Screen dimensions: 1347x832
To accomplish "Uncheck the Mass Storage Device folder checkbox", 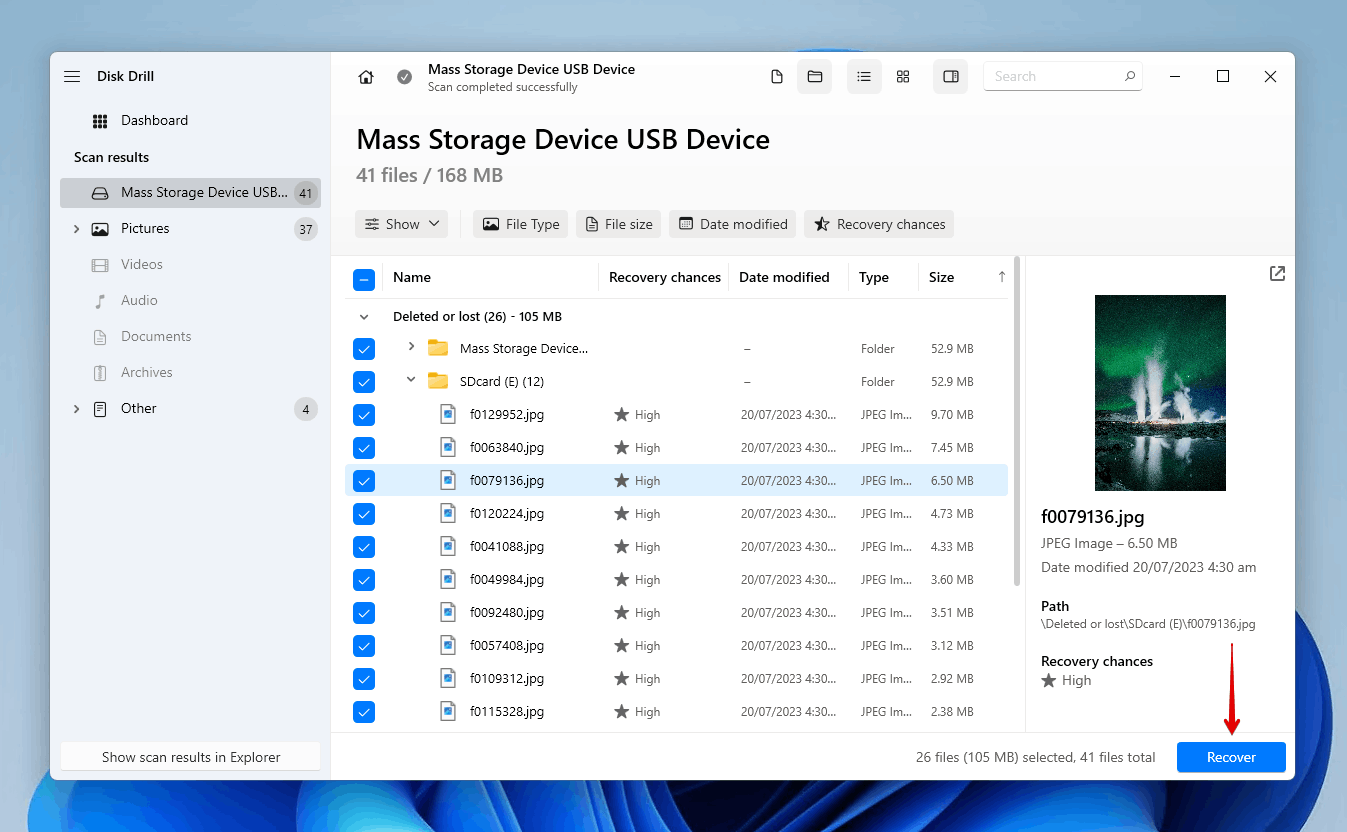I will pos(364,349).
